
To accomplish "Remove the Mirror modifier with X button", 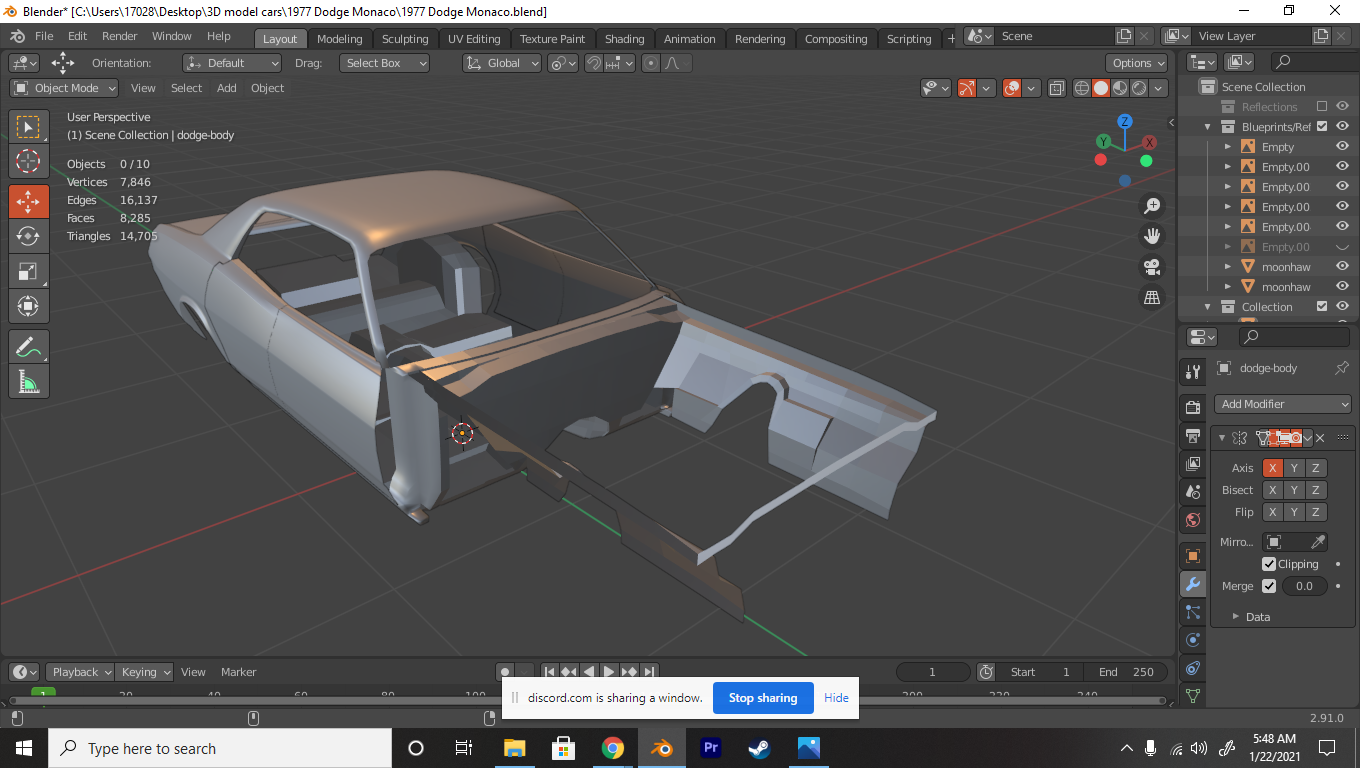I will (x=1320, y=438).
